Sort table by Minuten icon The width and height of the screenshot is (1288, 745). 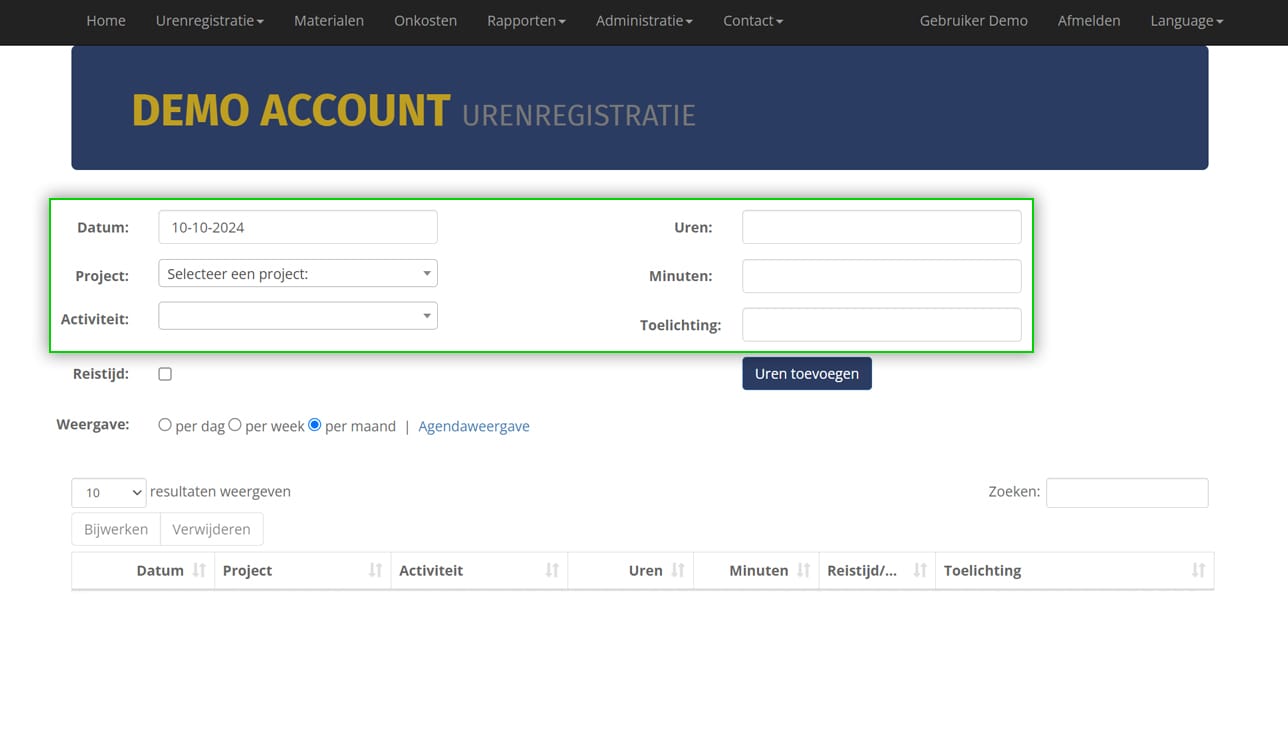pos(804,571)
